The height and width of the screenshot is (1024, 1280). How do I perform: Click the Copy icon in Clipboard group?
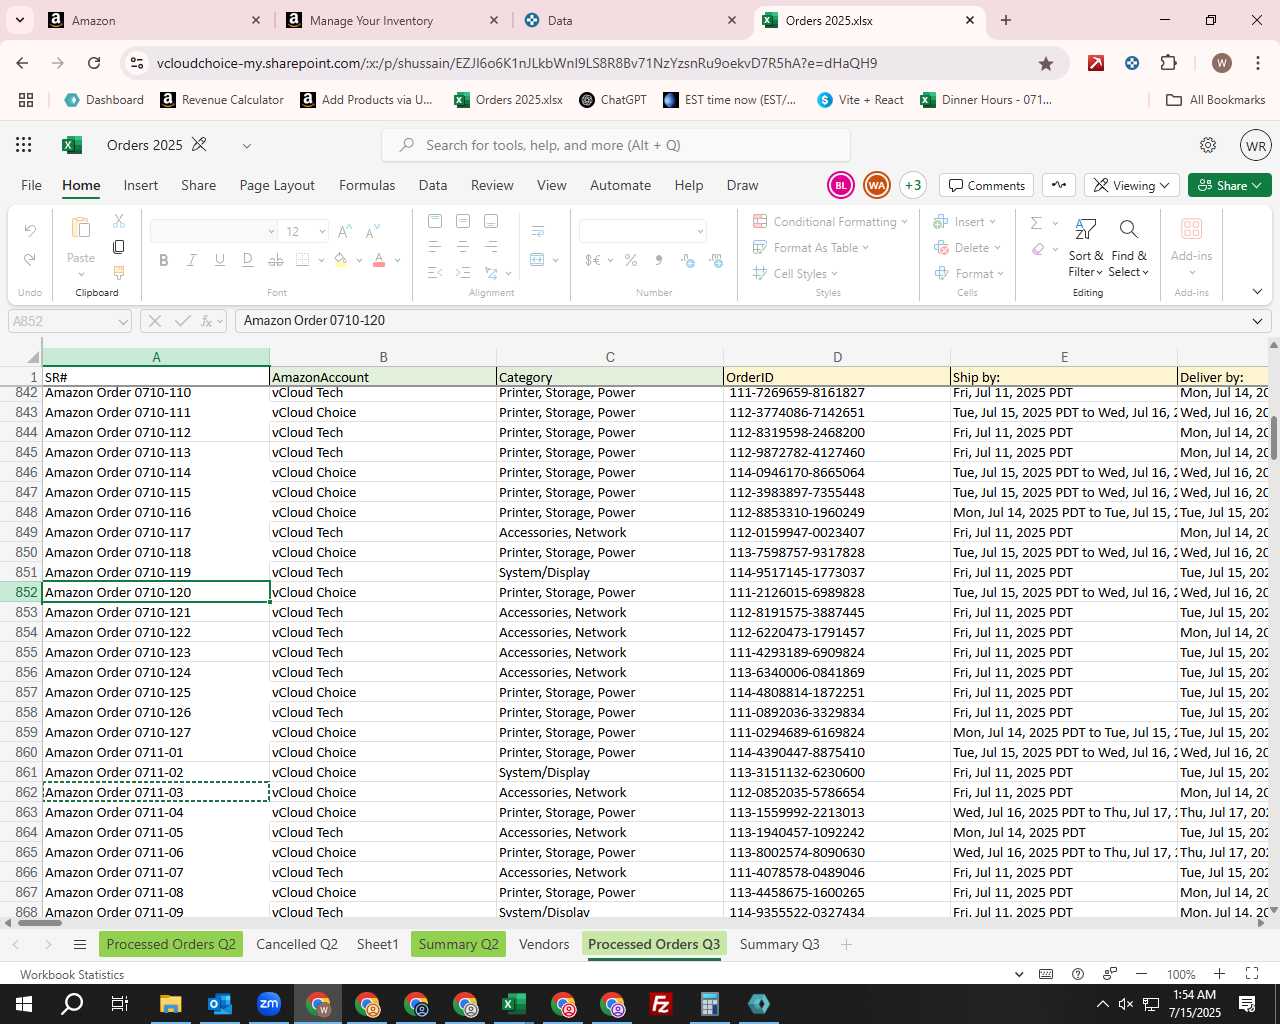[119, 247]
